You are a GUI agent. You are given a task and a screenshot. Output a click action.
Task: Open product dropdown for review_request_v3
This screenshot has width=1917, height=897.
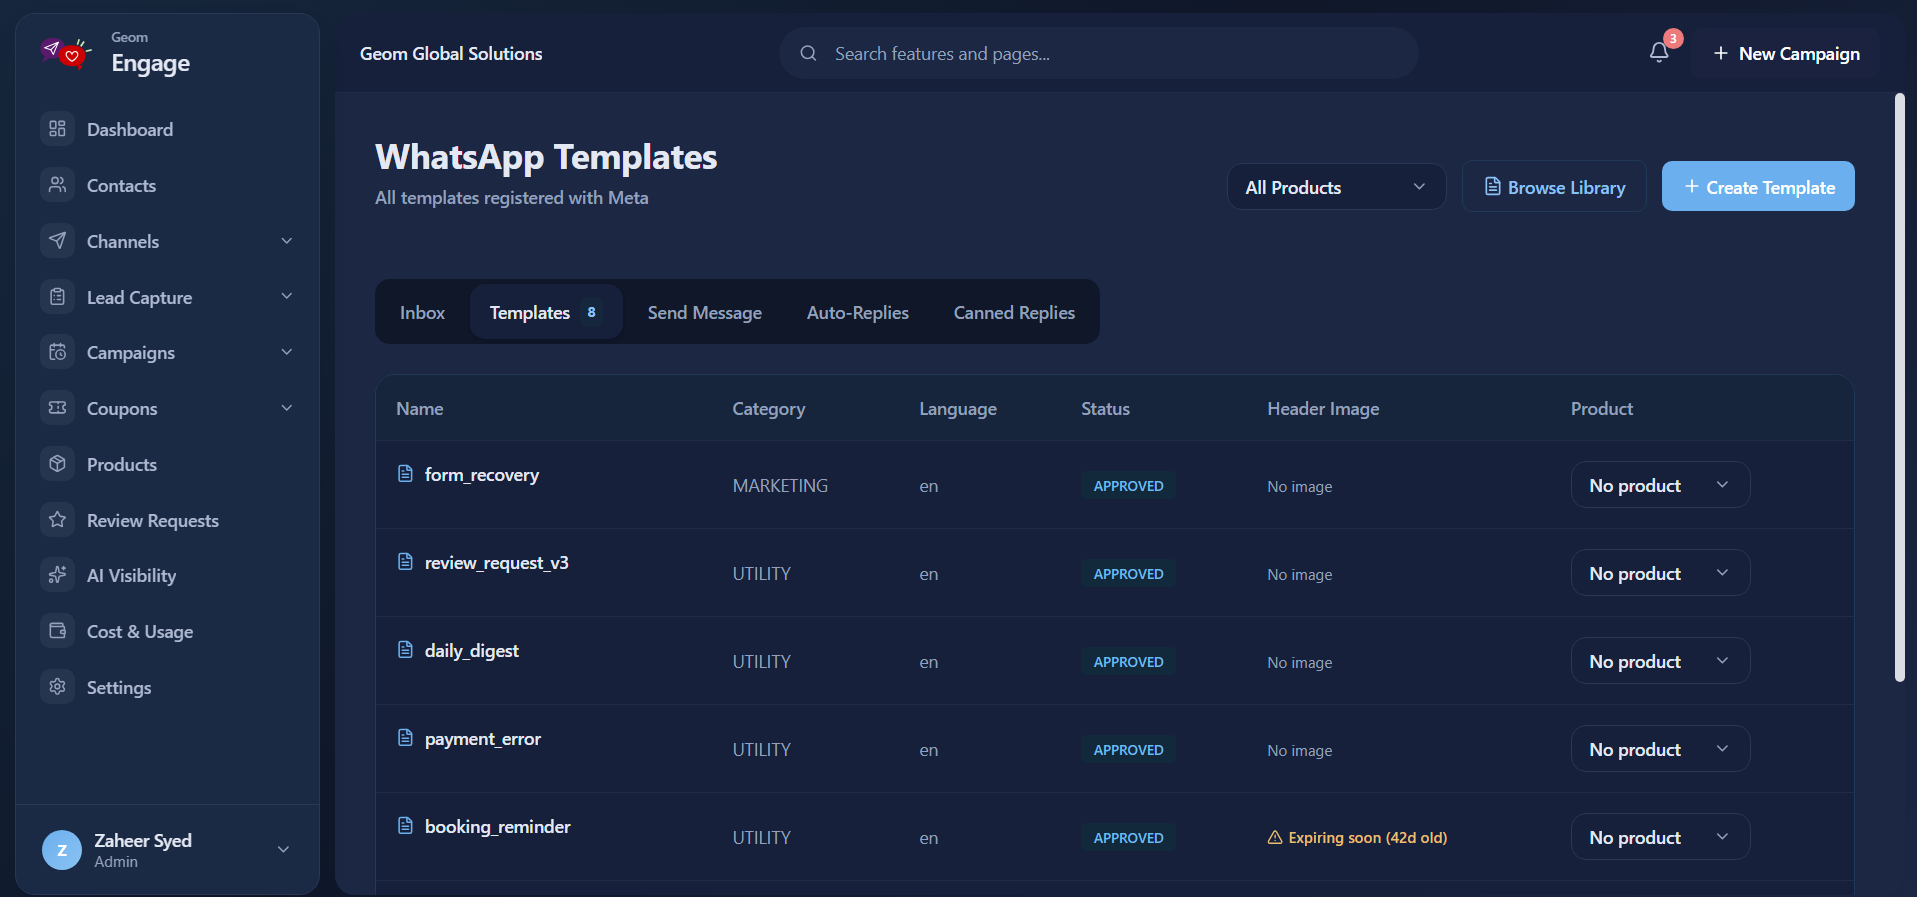click(x=1660, y=573)
